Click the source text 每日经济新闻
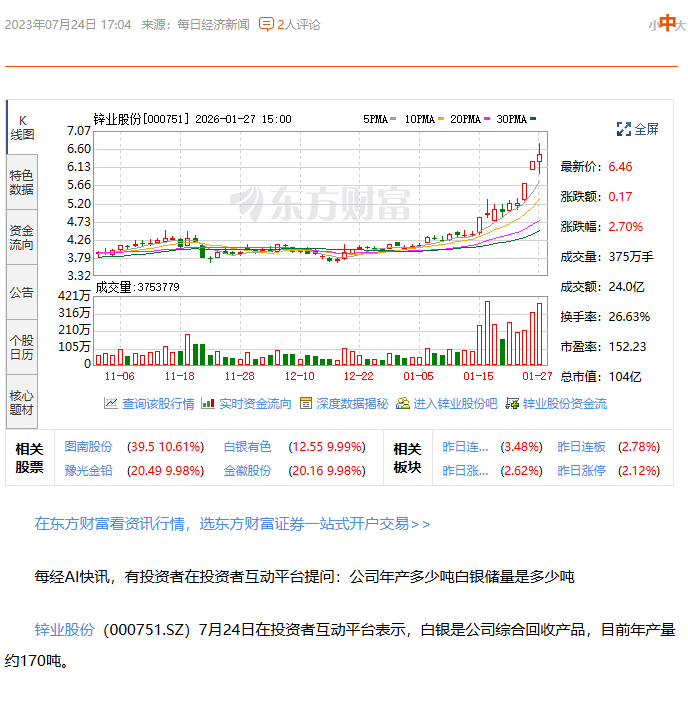The image size is (688, 721). pyautogui.click(x=213, y=24)
